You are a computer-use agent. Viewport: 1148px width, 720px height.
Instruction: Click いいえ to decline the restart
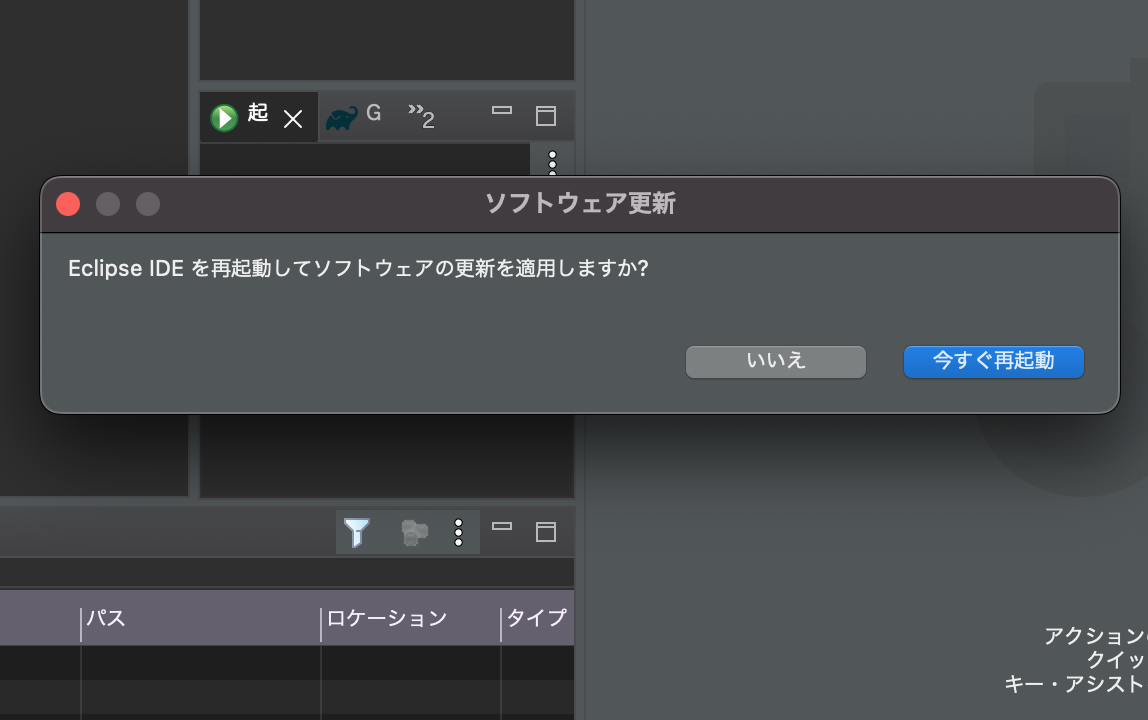[775, 361]
